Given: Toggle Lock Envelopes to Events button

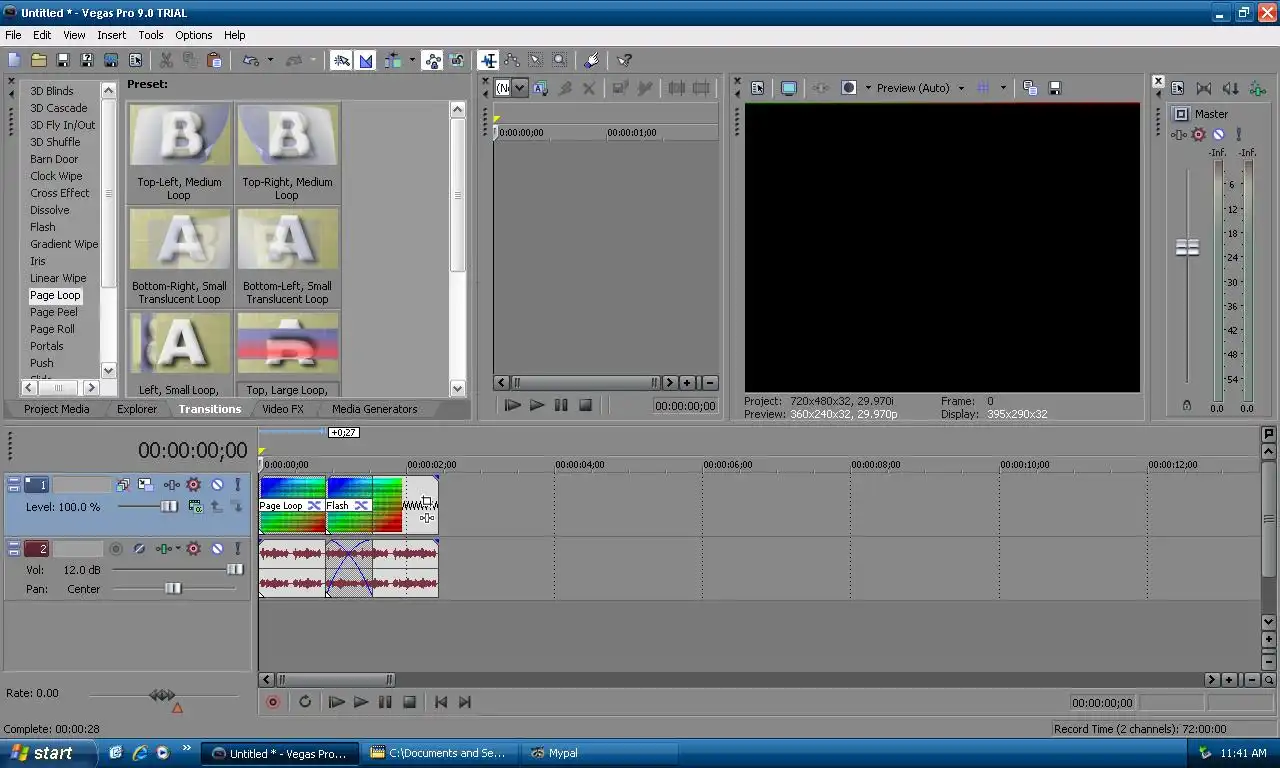Looking at the screenshot, I should [x=432, y=61].
